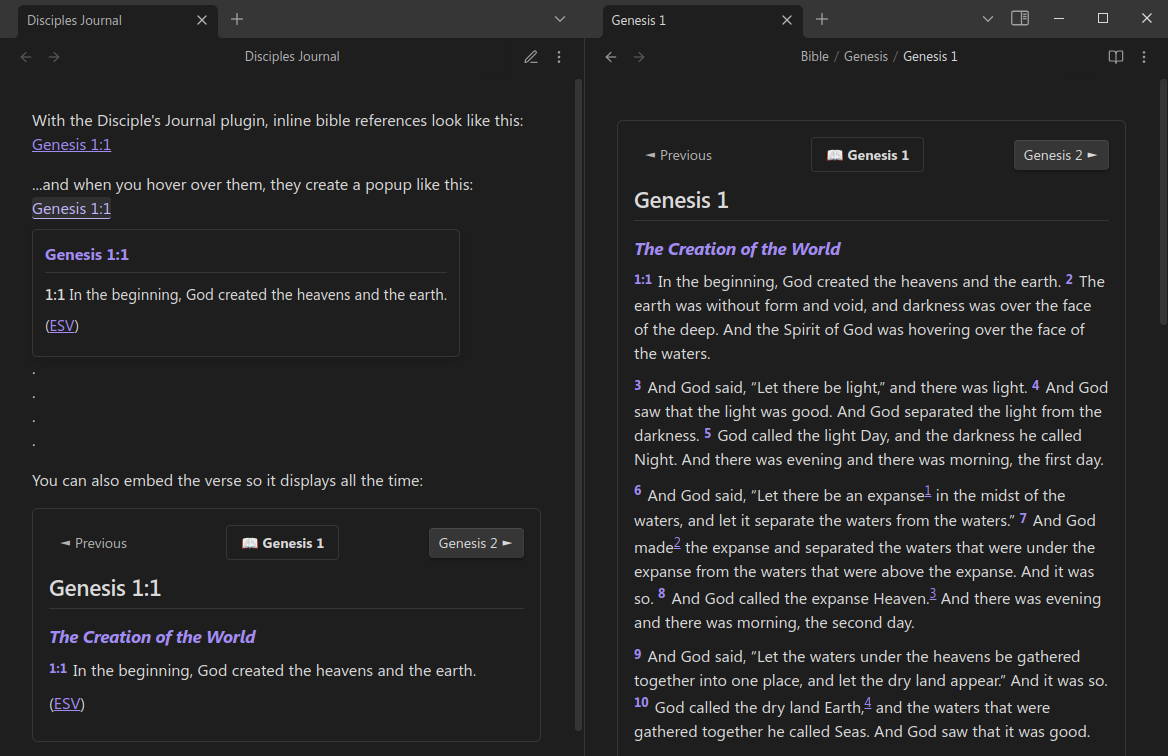
Task: Click verse number 1:1 in the right pane
Action: click(643, 279)
